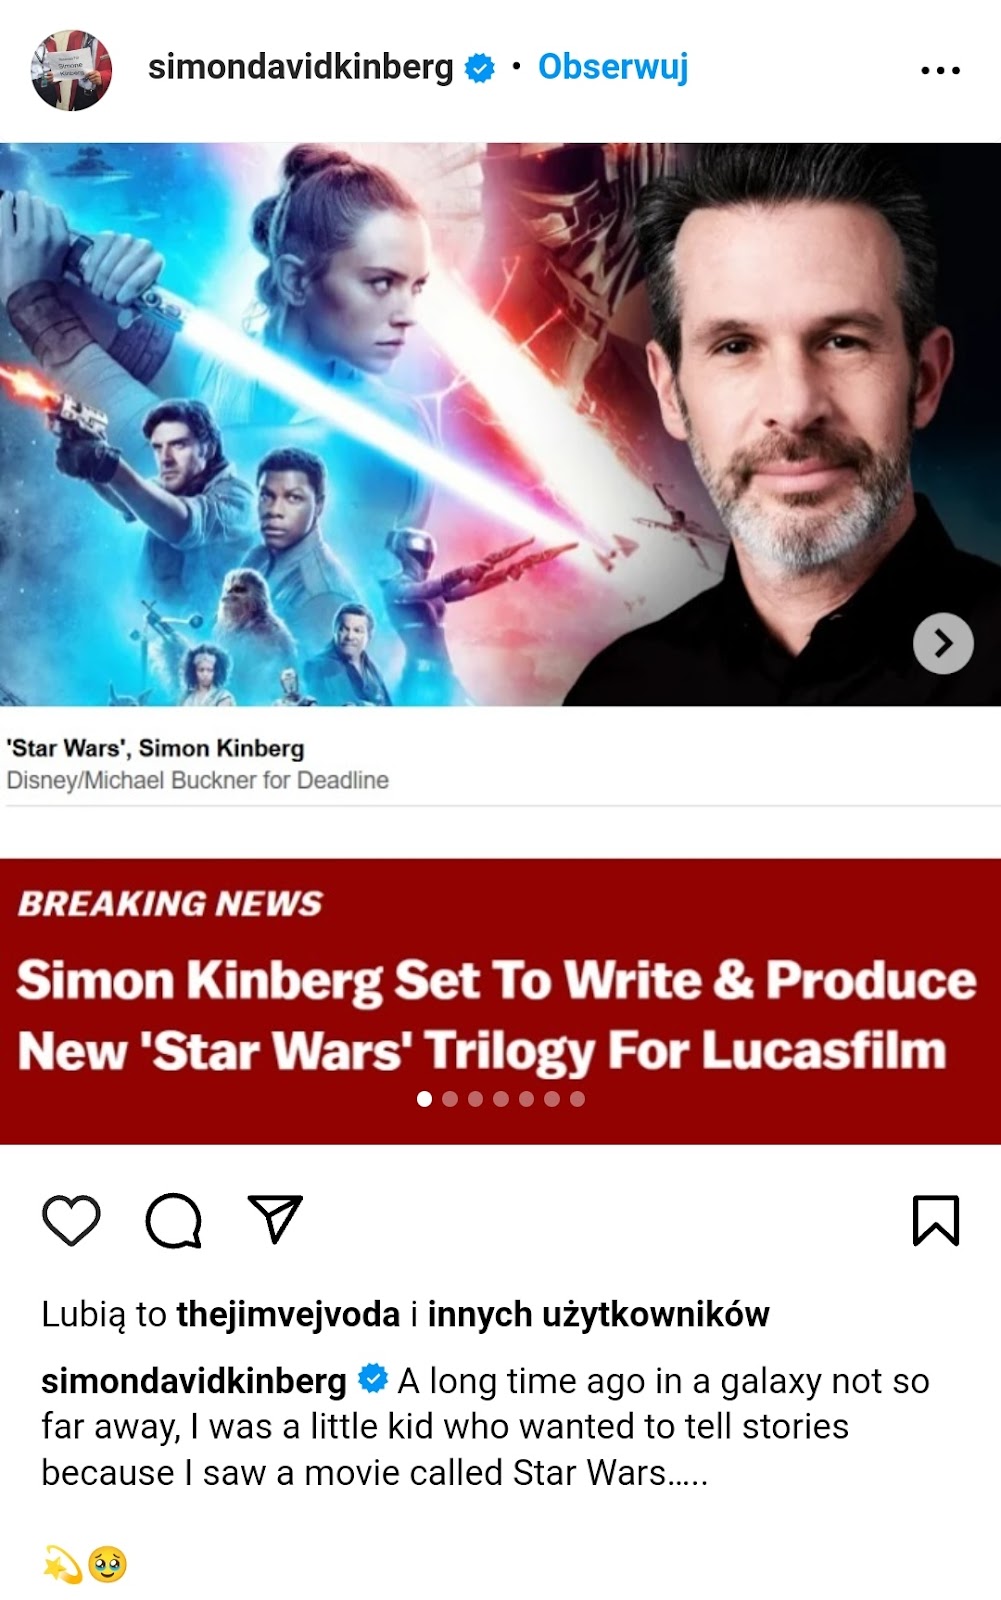This screenshot has height=1600, width=1001.
Task: Go to next carousel image arrow
Action: pos(943,643)
